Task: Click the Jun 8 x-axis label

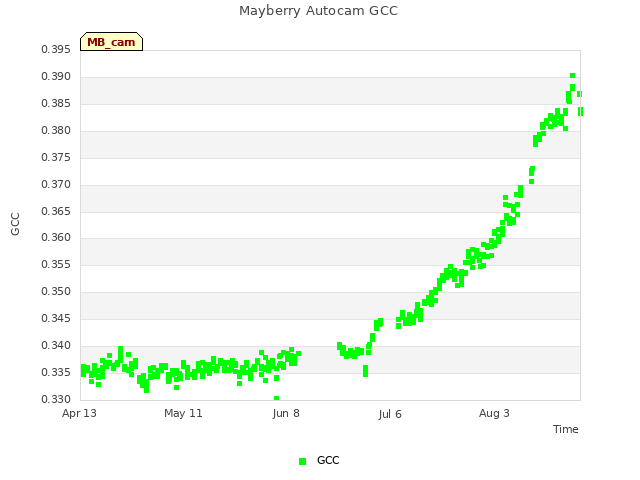Action: point(286,413)
